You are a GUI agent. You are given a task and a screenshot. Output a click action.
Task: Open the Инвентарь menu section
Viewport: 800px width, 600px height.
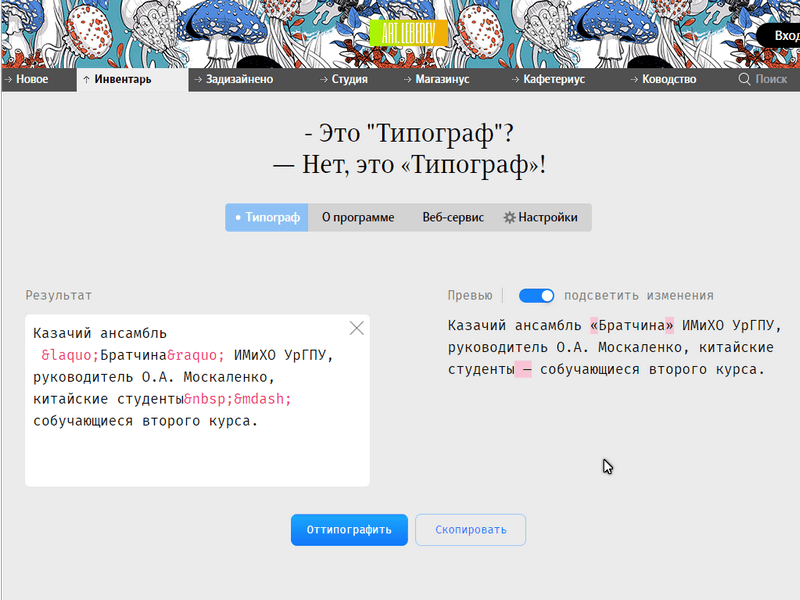[133, 80]
